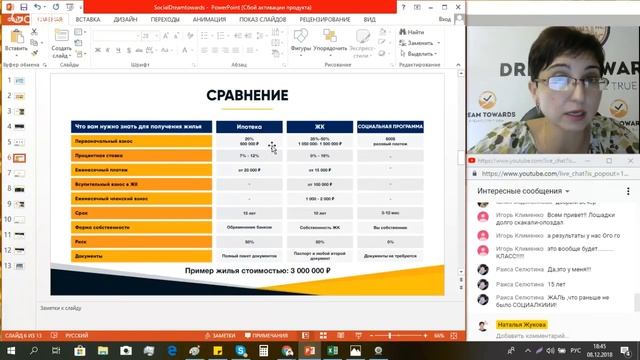Open Skype from the taskbar

[241, 350]
